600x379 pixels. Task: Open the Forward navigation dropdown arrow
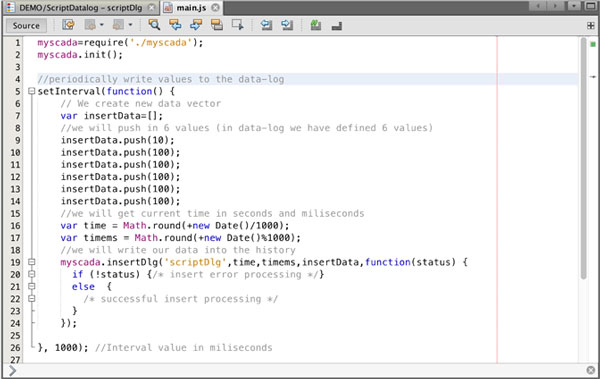pyautogui.click(x=130, y=25)
